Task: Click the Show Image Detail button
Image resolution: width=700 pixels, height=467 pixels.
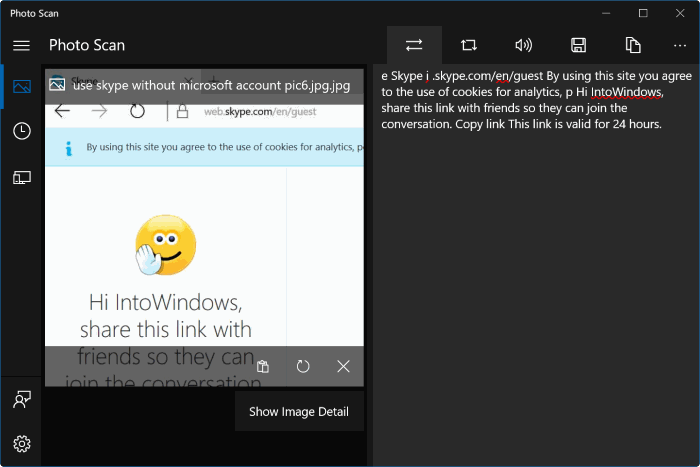Action: coord(299,412)
